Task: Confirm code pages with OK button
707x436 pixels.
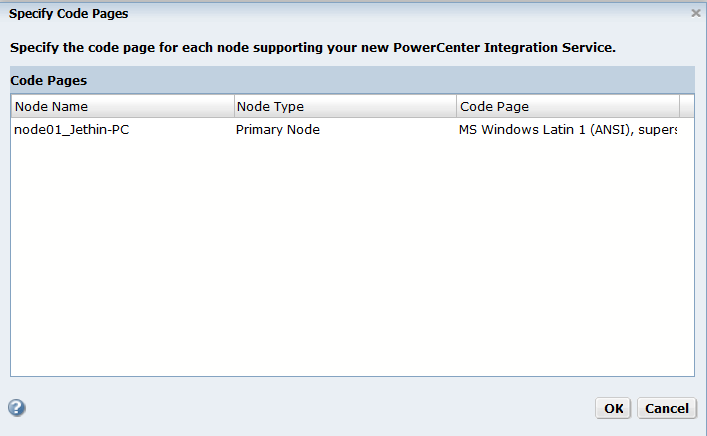Action: [613, 408]
